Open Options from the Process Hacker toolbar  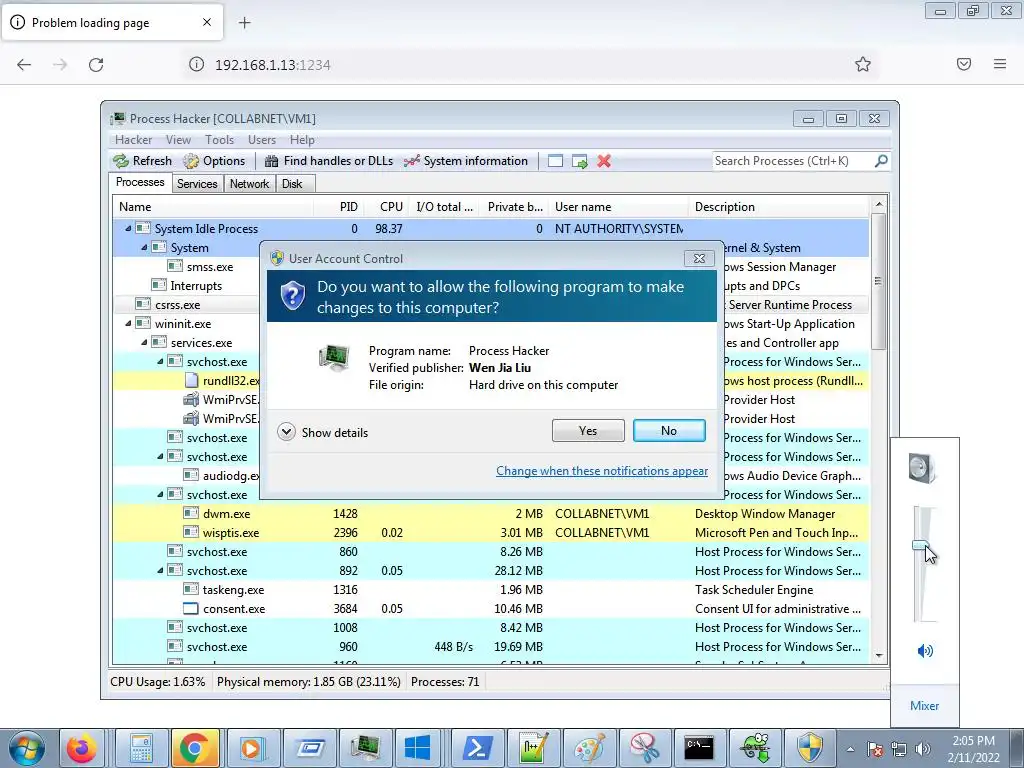coord(214,161)
